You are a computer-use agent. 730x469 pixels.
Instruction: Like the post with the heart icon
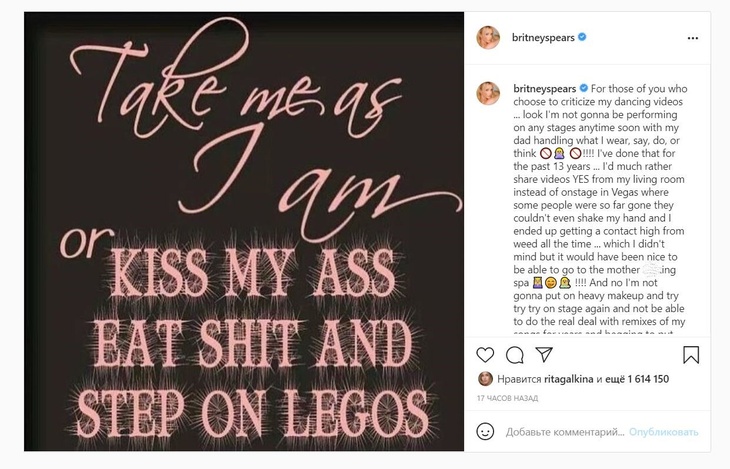point(485,354)
